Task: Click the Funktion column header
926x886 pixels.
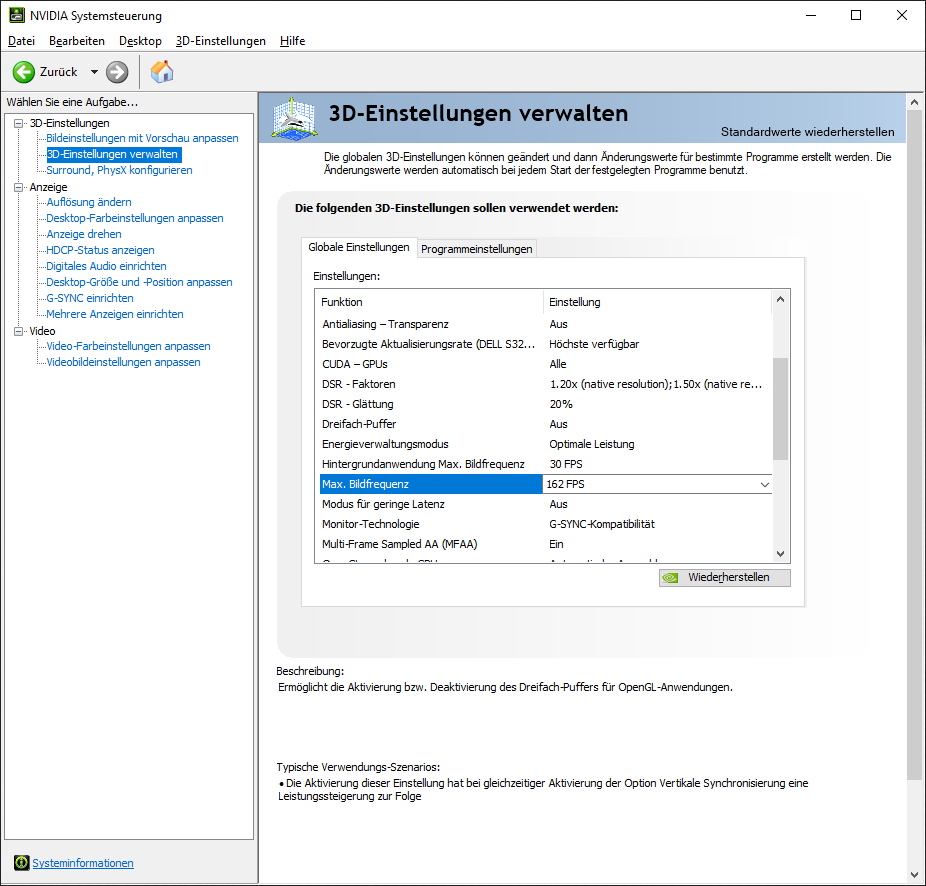Action: coord(431,302)
